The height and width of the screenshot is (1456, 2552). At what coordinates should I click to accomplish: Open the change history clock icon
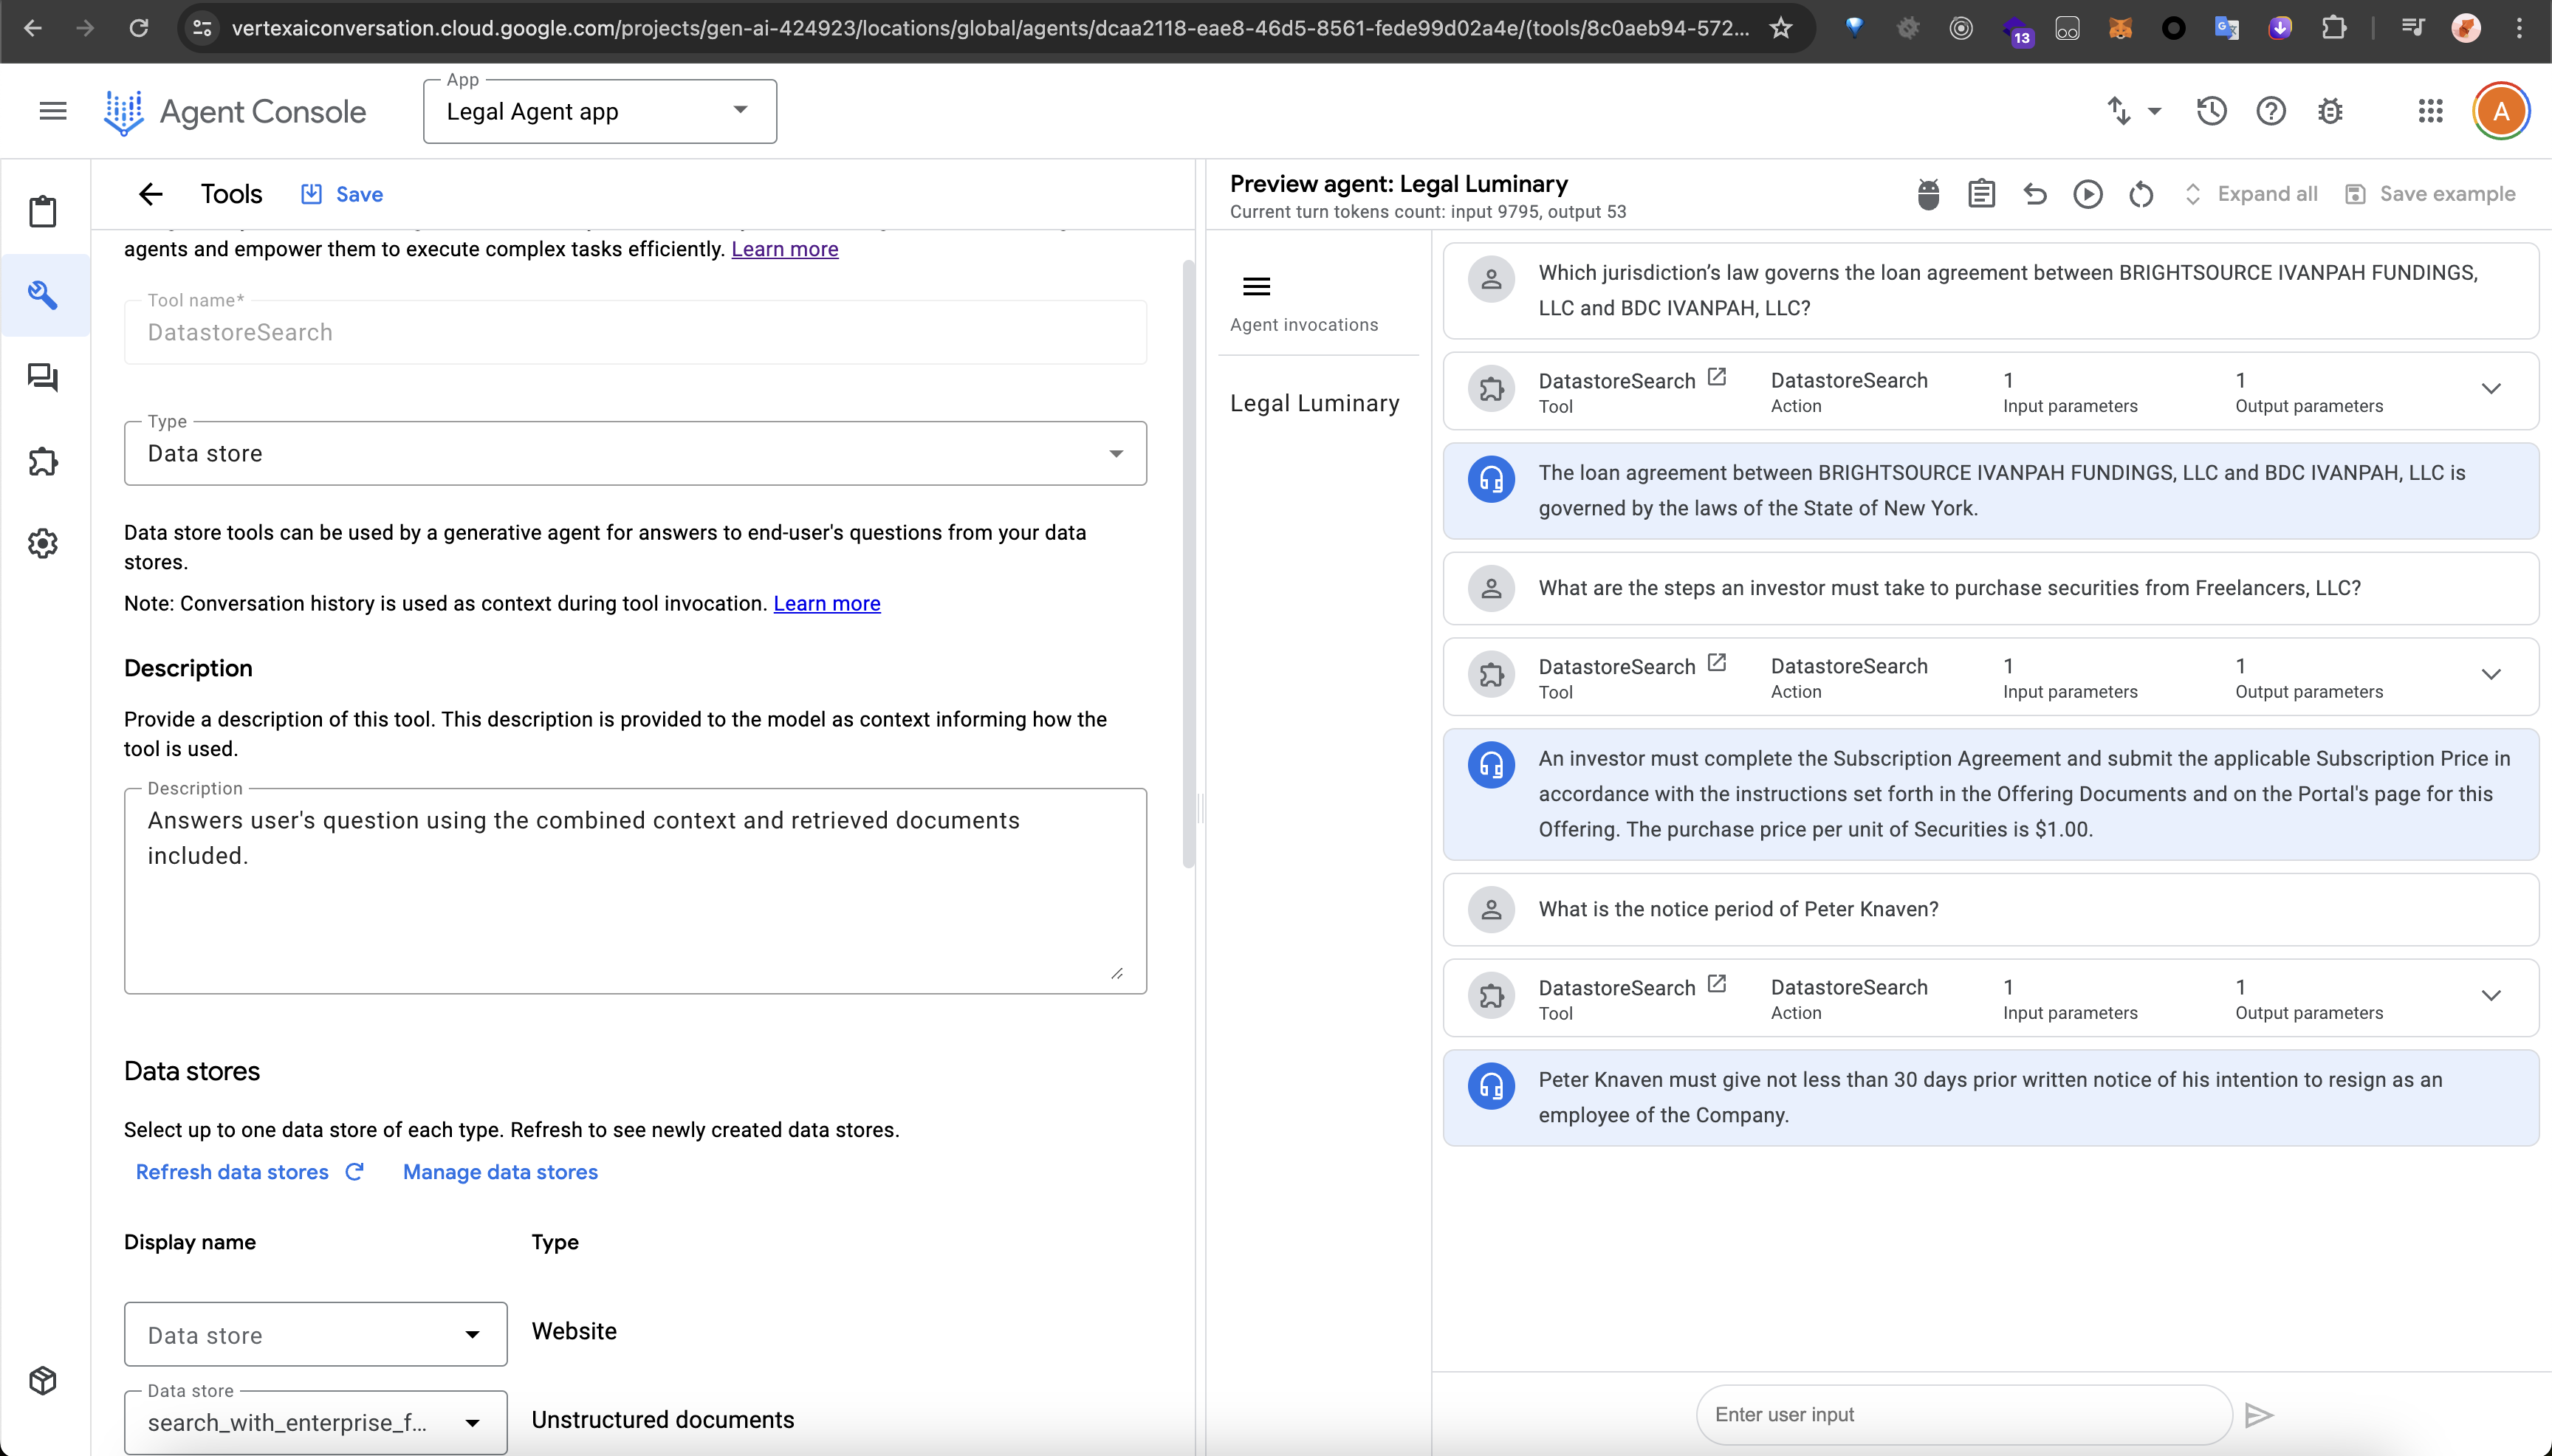tap(2211, 111)
